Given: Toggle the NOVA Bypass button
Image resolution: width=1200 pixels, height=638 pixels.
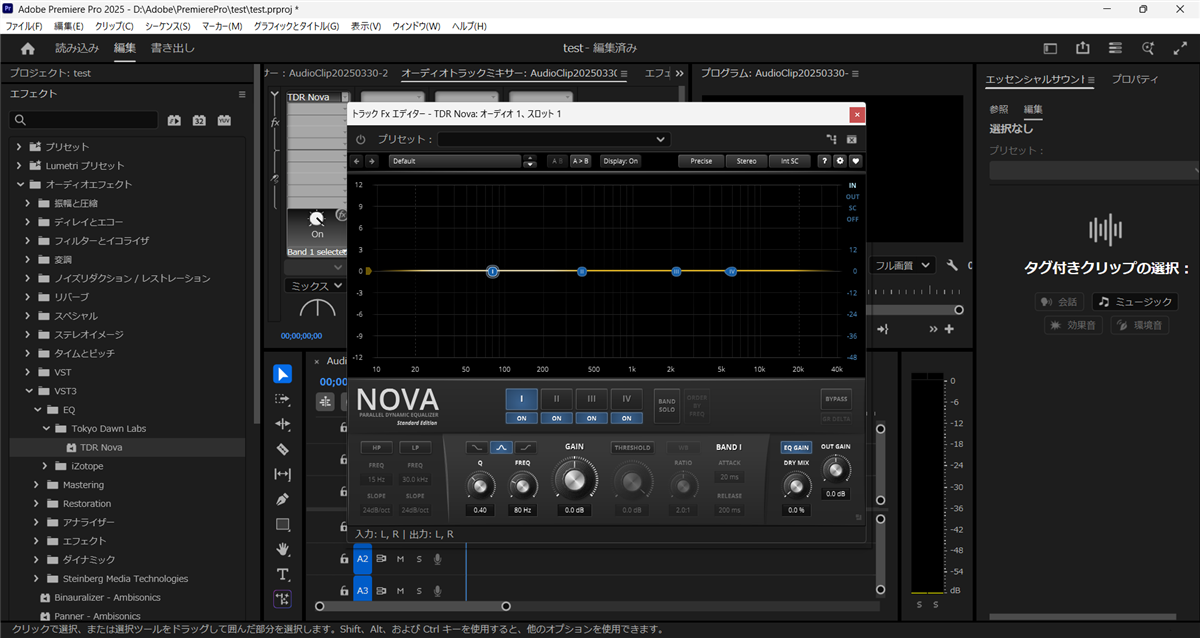Looking at the screenshot, I should [836, 398].
